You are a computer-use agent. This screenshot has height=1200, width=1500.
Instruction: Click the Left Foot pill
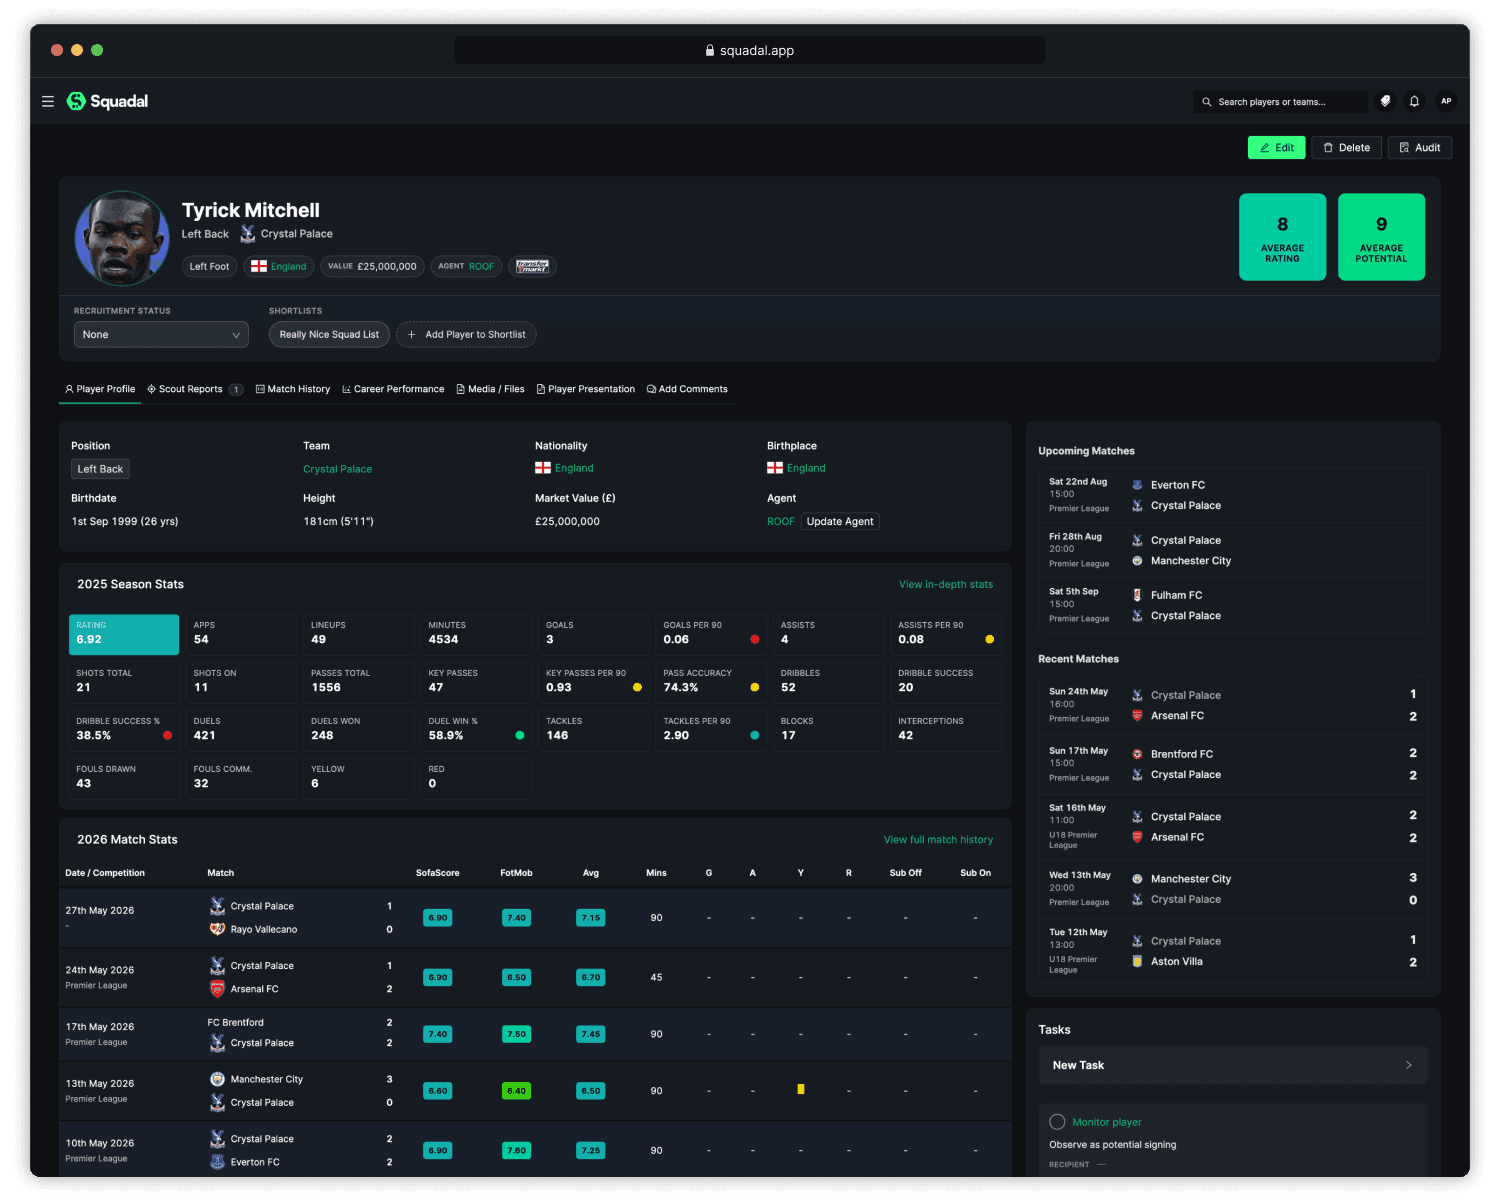(x=209, y=266)
